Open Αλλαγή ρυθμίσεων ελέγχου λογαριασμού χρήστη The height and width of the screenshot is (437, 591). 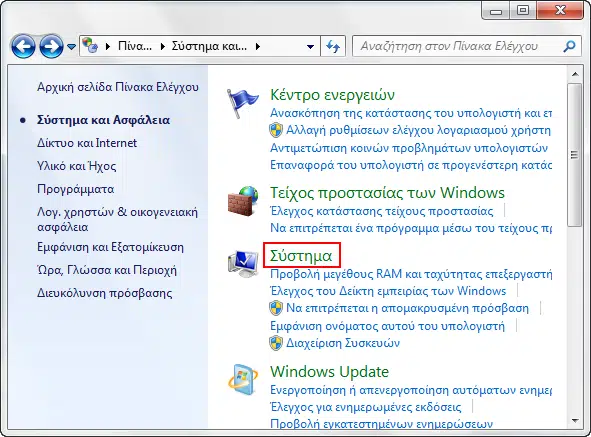418,130
